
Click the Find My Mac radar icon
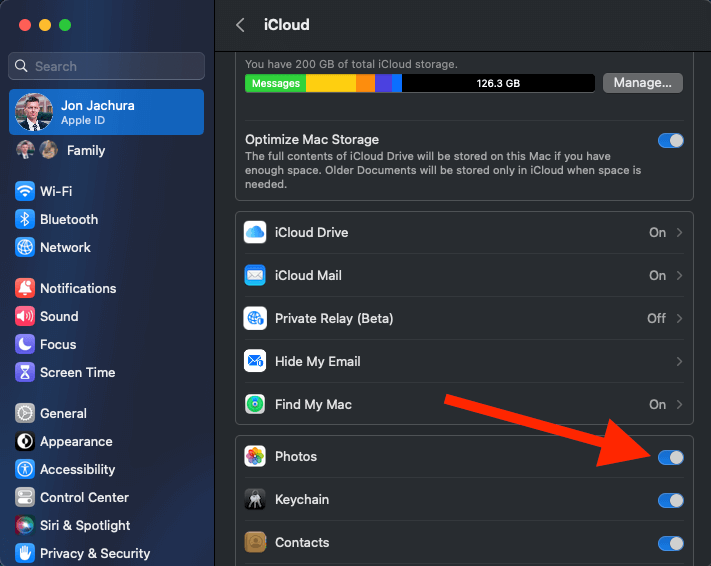point(255,404)
